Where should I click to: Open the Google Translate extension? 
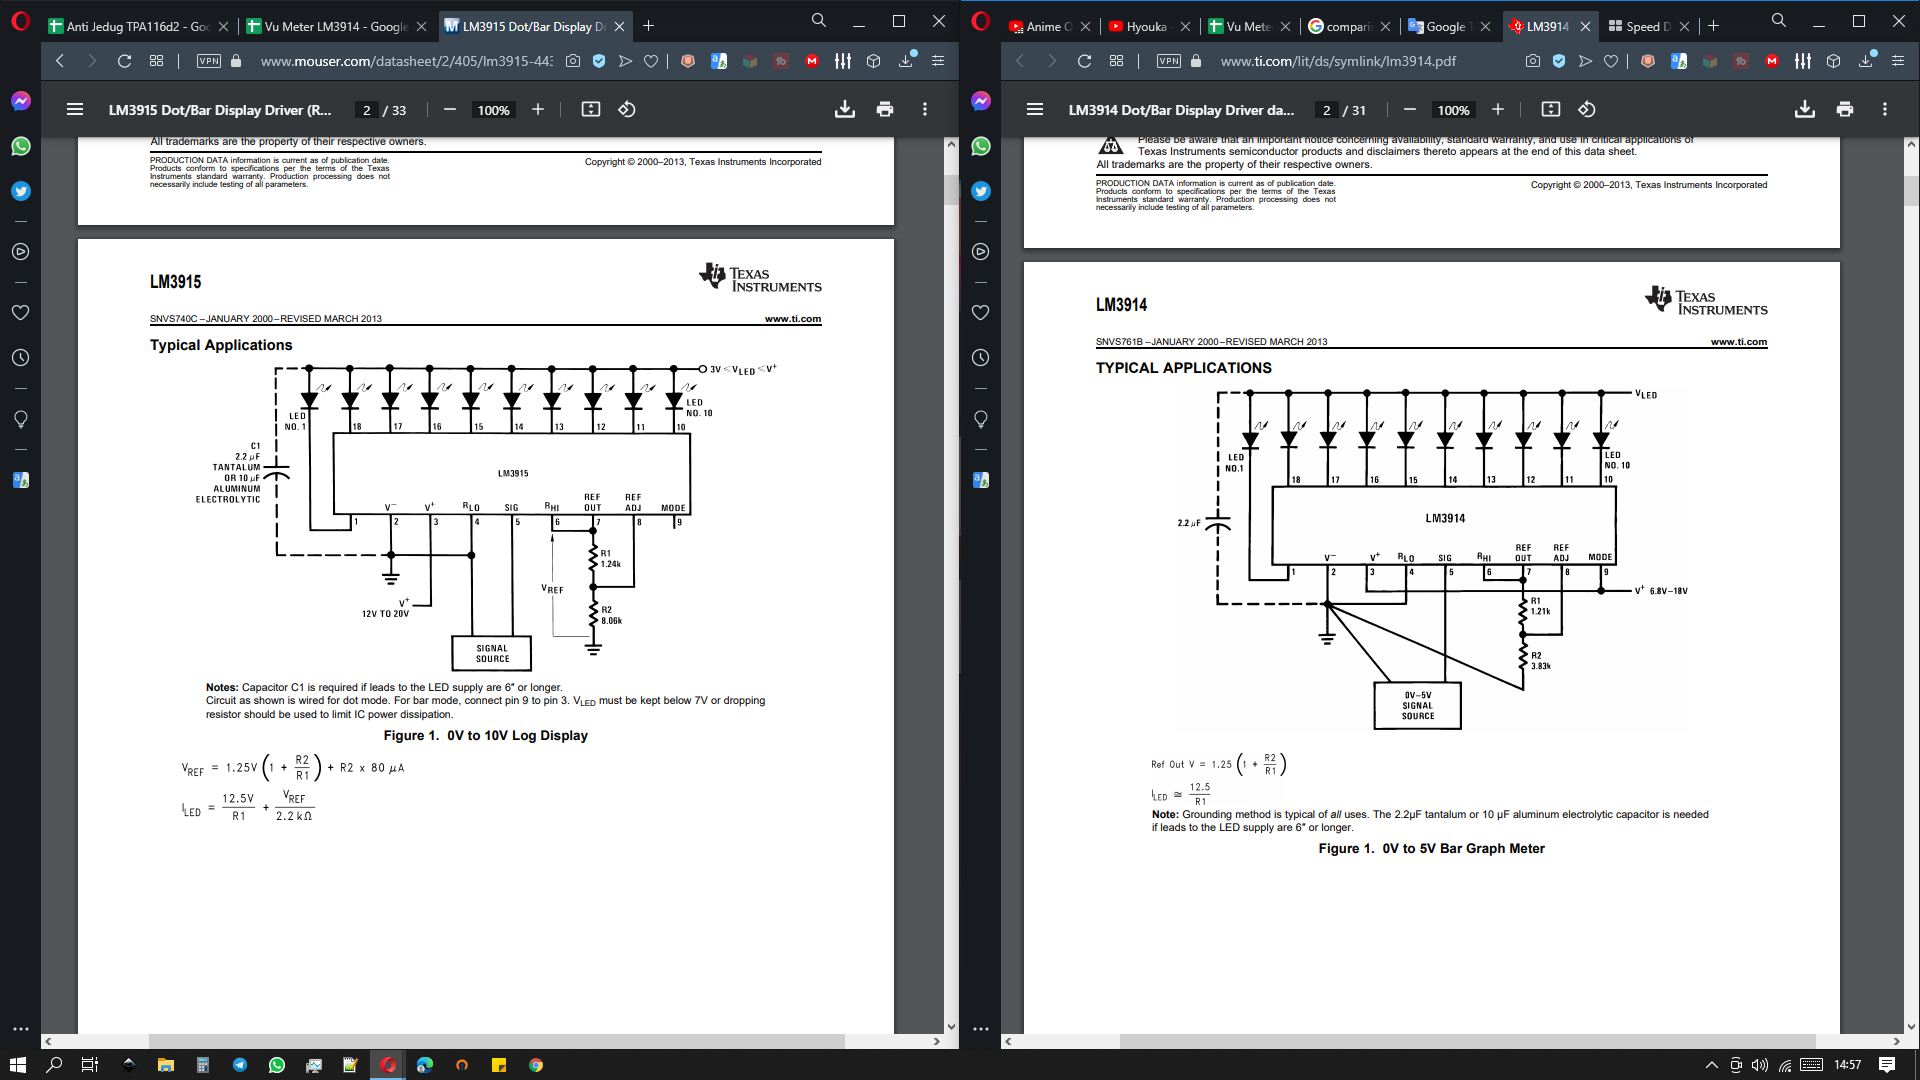pyautogui.click(x=718, y=61)
